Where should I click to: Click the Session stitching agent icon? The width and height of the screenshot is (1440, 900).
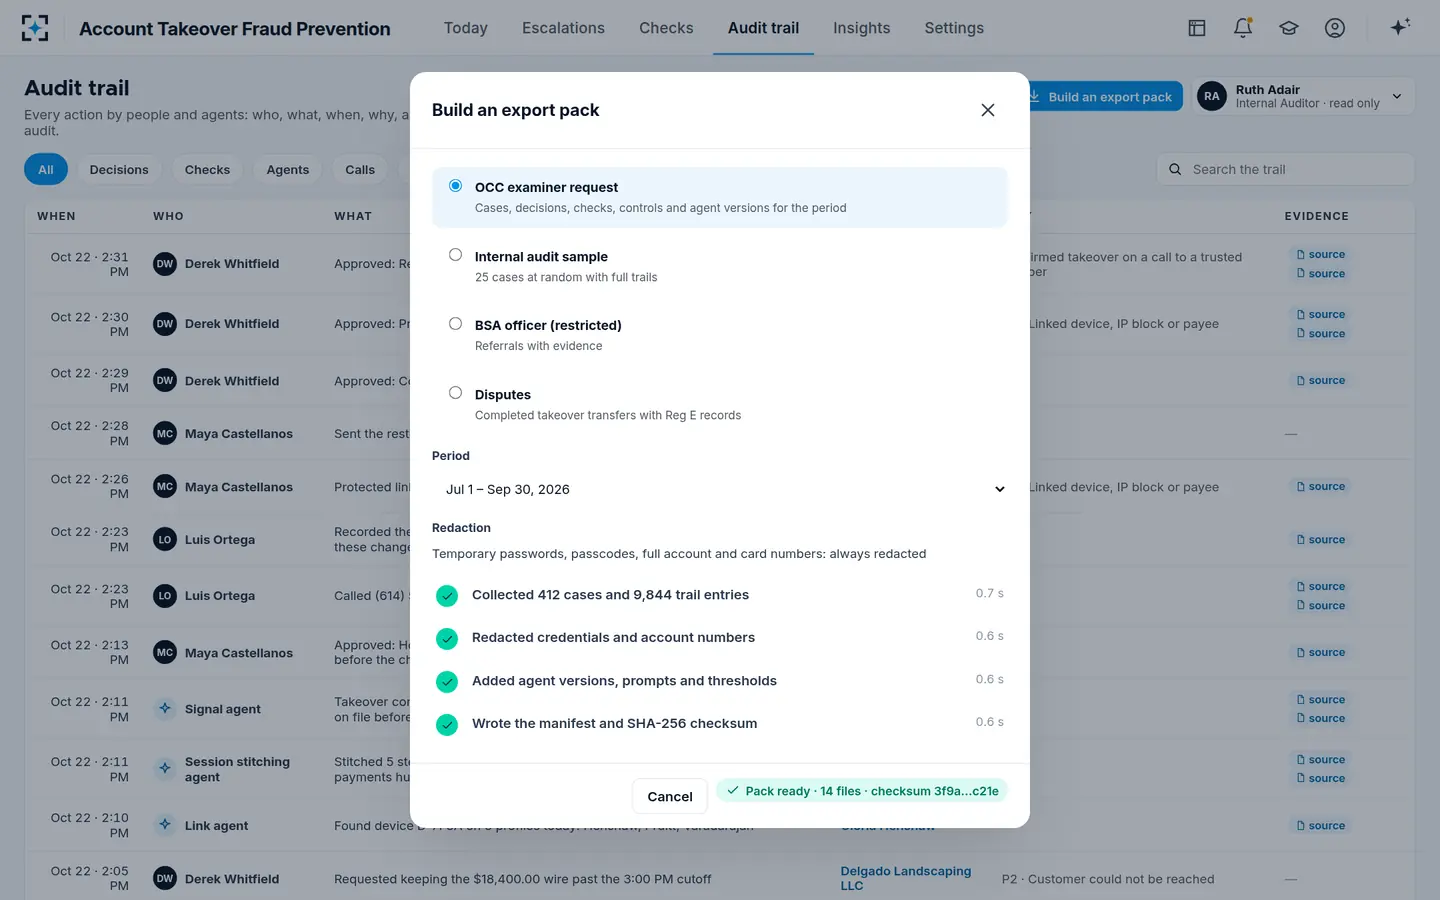(165, 768)
